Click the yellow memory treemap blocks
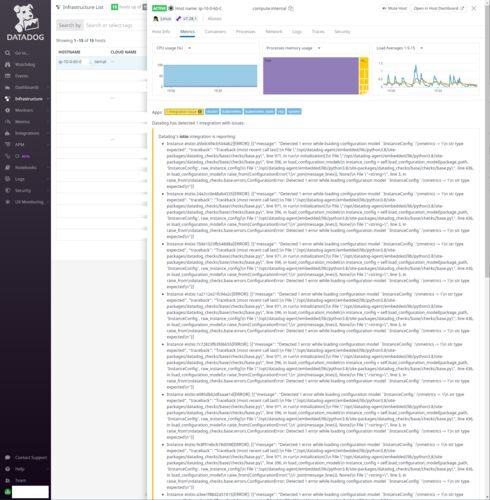Viewport: 490px width, 500px height. pyautogui.click(x=364, y=76)
